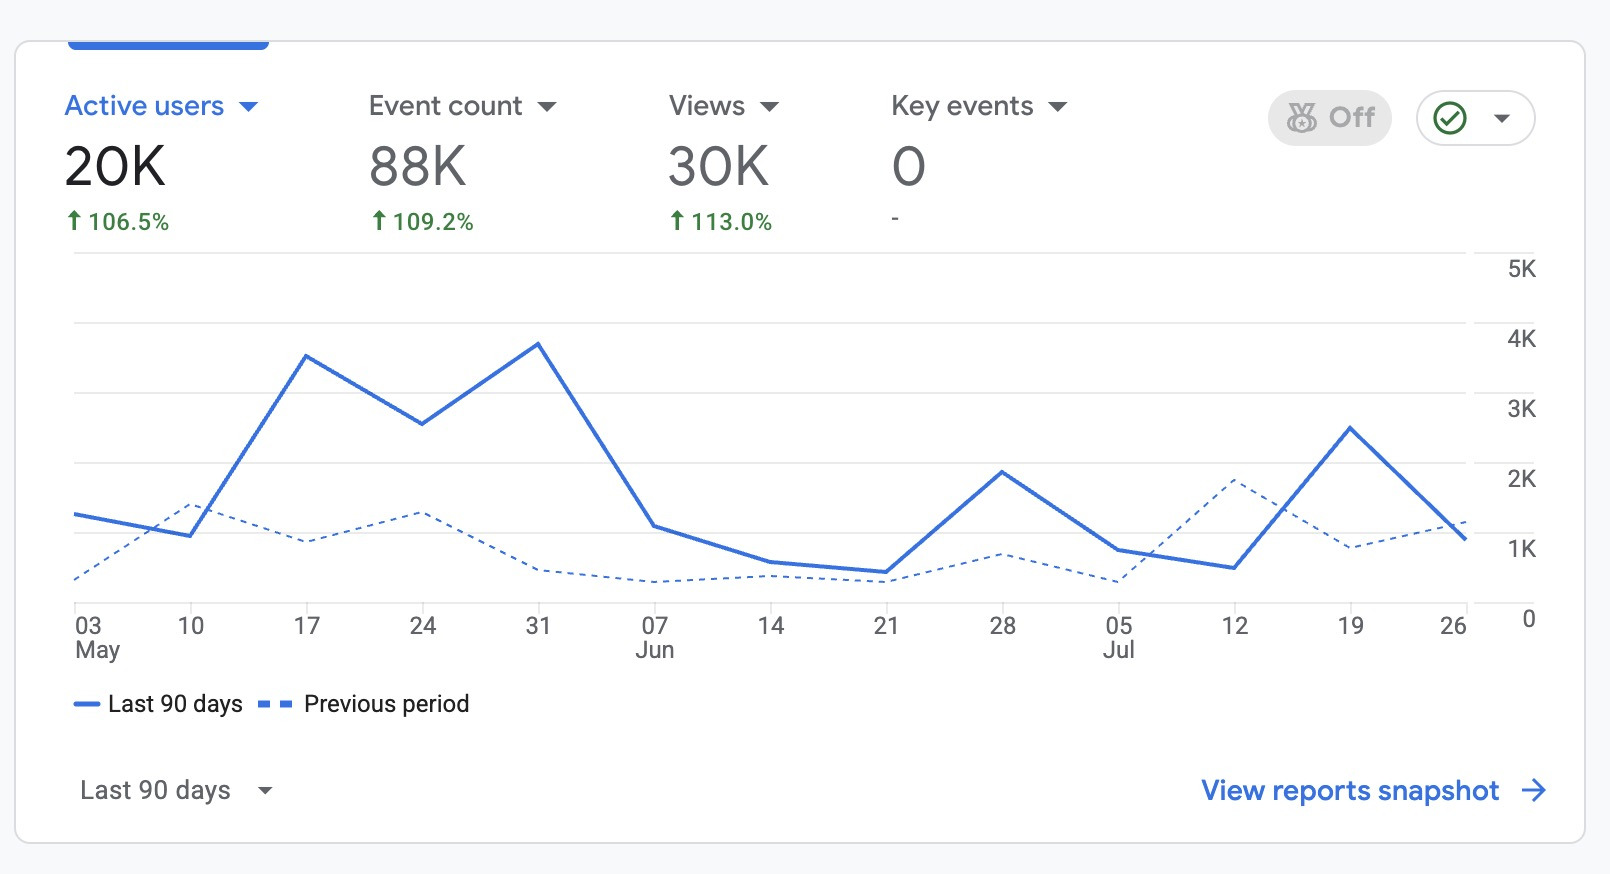The image size is (1610, 874).
Task: Toggle the benchmarking Off button
Action: (1330, 118)
